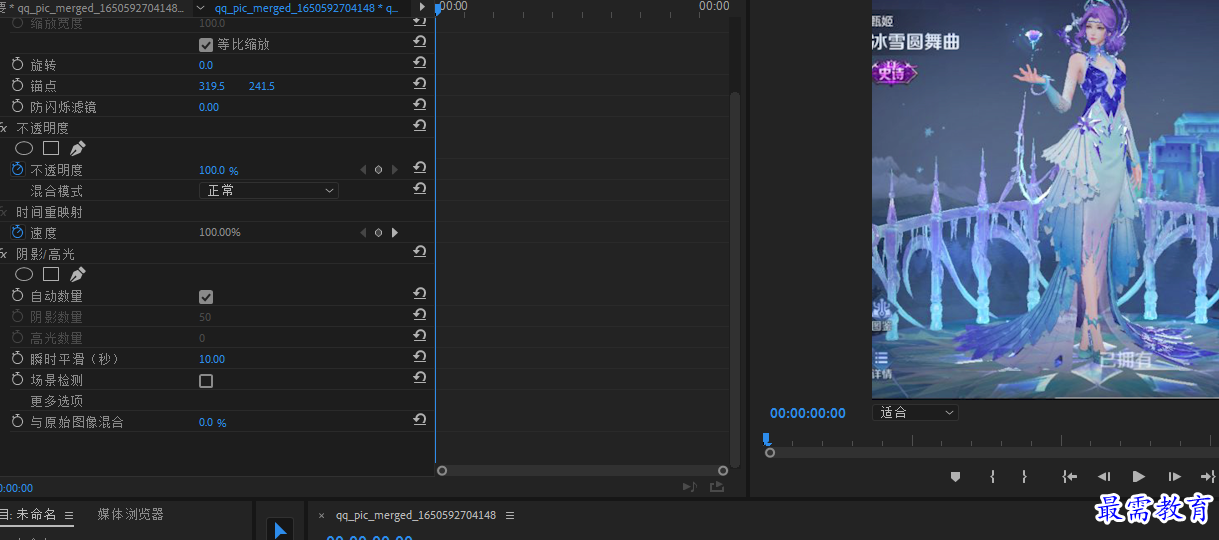Switch to the 媒体浏览器 tab
Screen dimensions: 1219x540
tap(130, 515)
